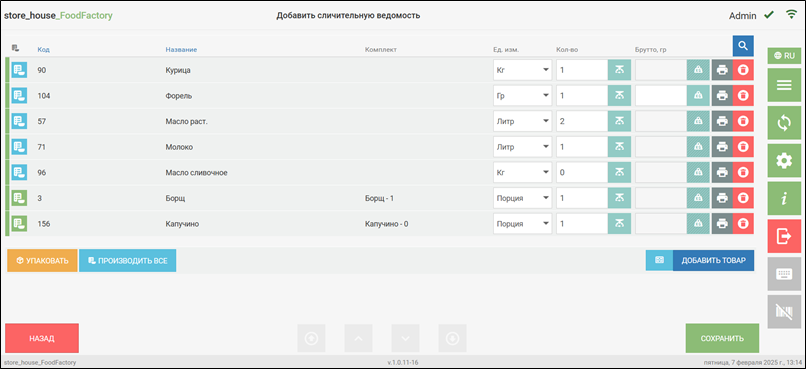Open the hamburger menu in sidebar
The height and width of the screenshot is (369, 806).
click(784, 85)
